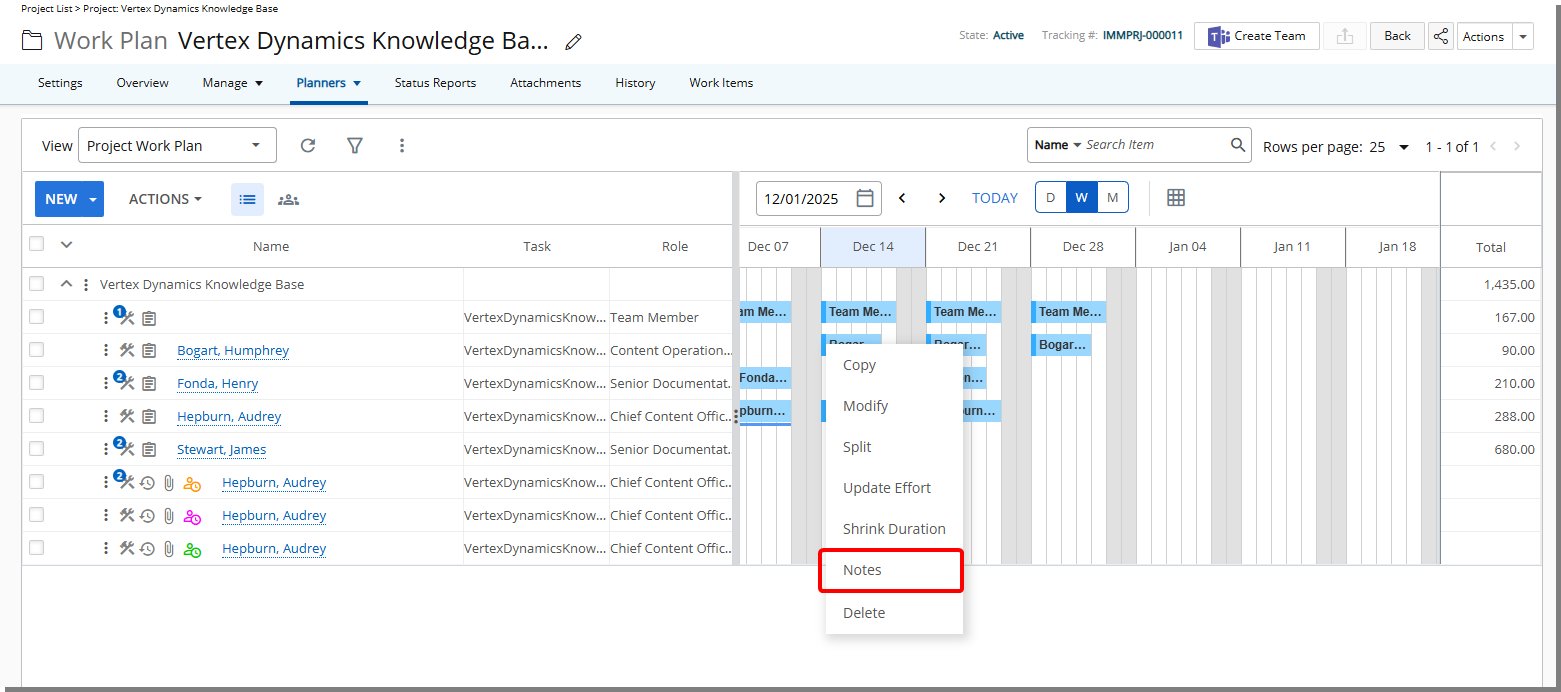The height and width of the screenshot is (692, 1561).
Task: Go to previous period with left arrow
Action: coord(902,198)
